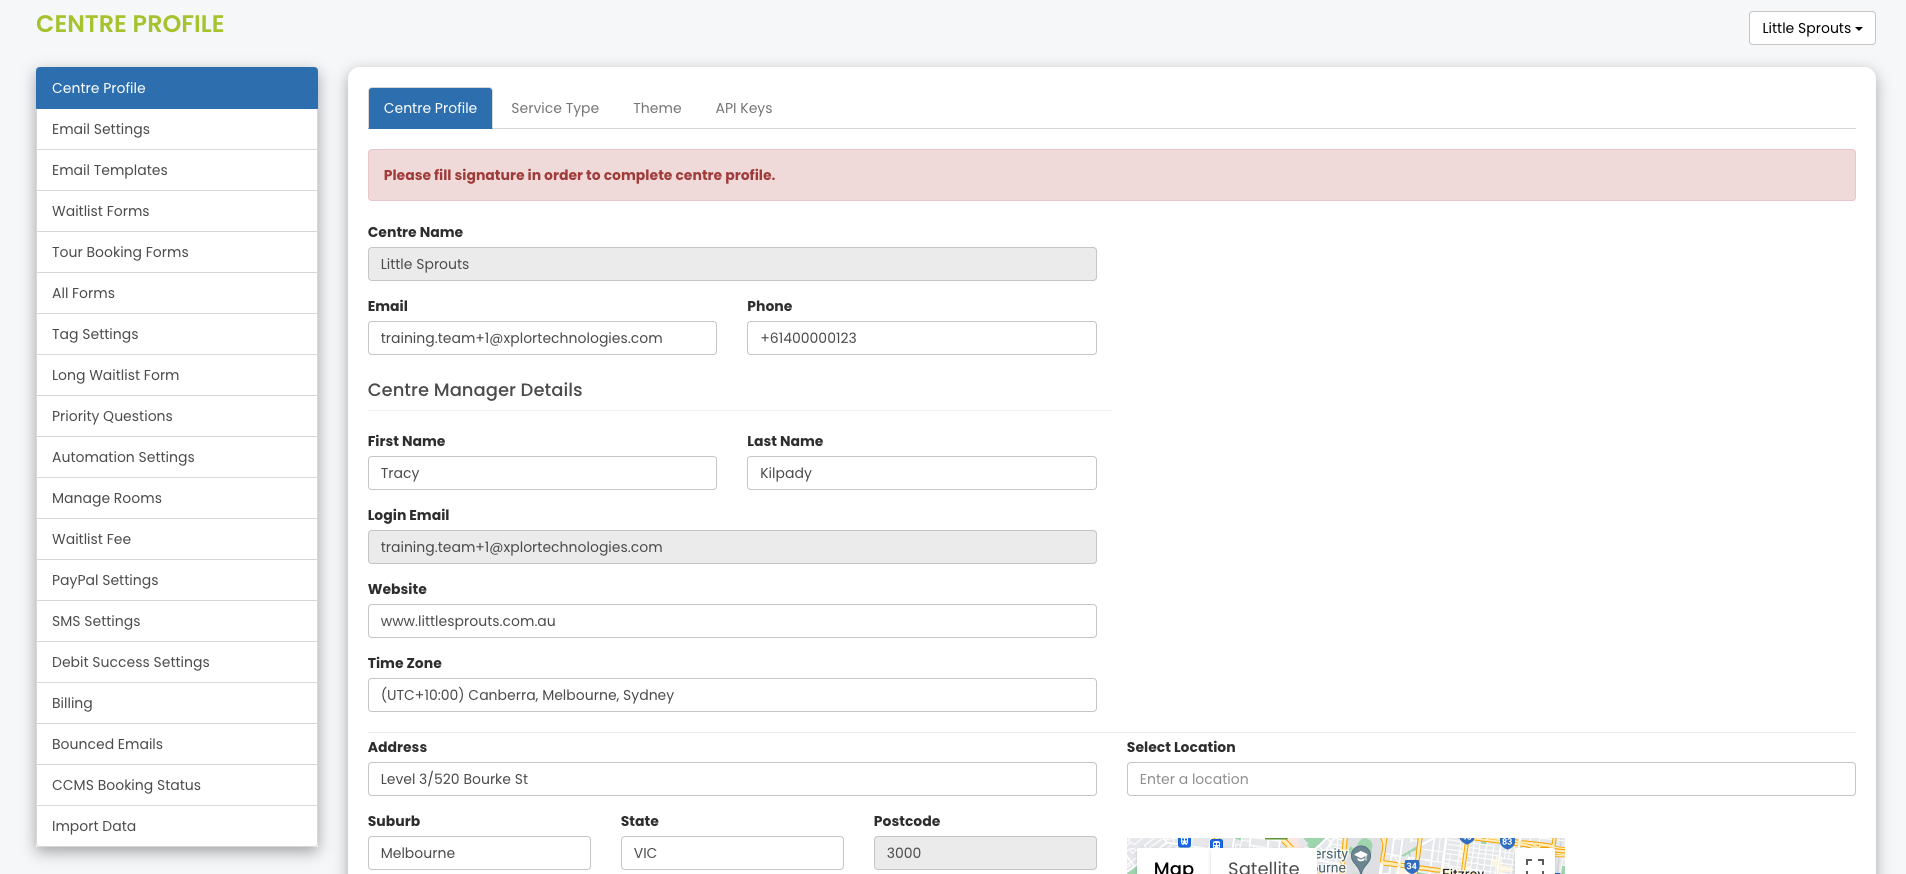The image size is (1906, 874).
Task: Click the Last Name field containing Kilpady
Action: [922, 473]
